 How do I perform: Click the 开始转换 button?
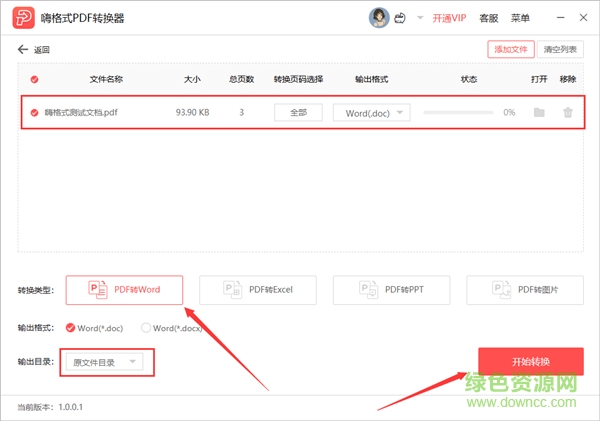(531, 361)
